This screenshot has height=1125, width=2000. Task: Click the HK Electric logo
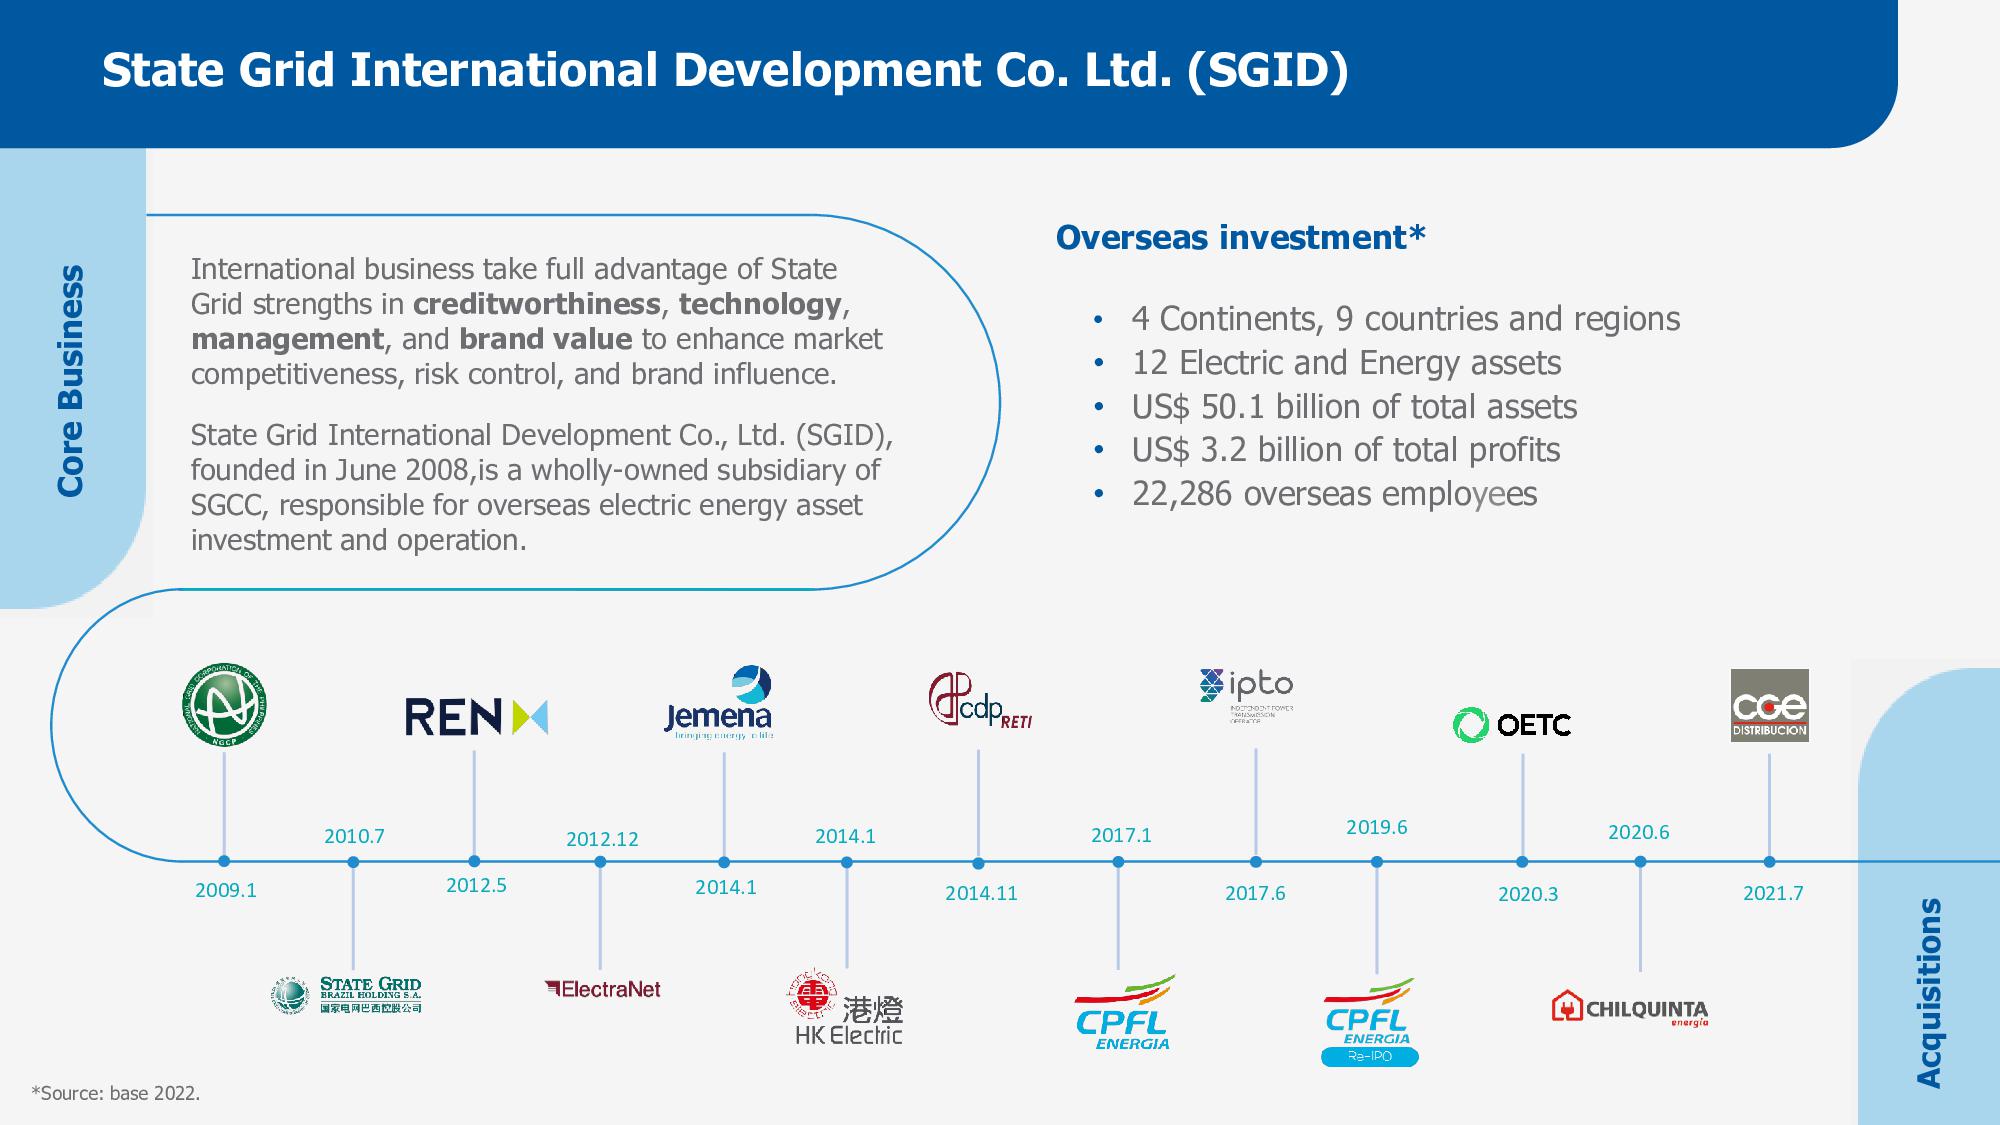[x=848, y=1008]
